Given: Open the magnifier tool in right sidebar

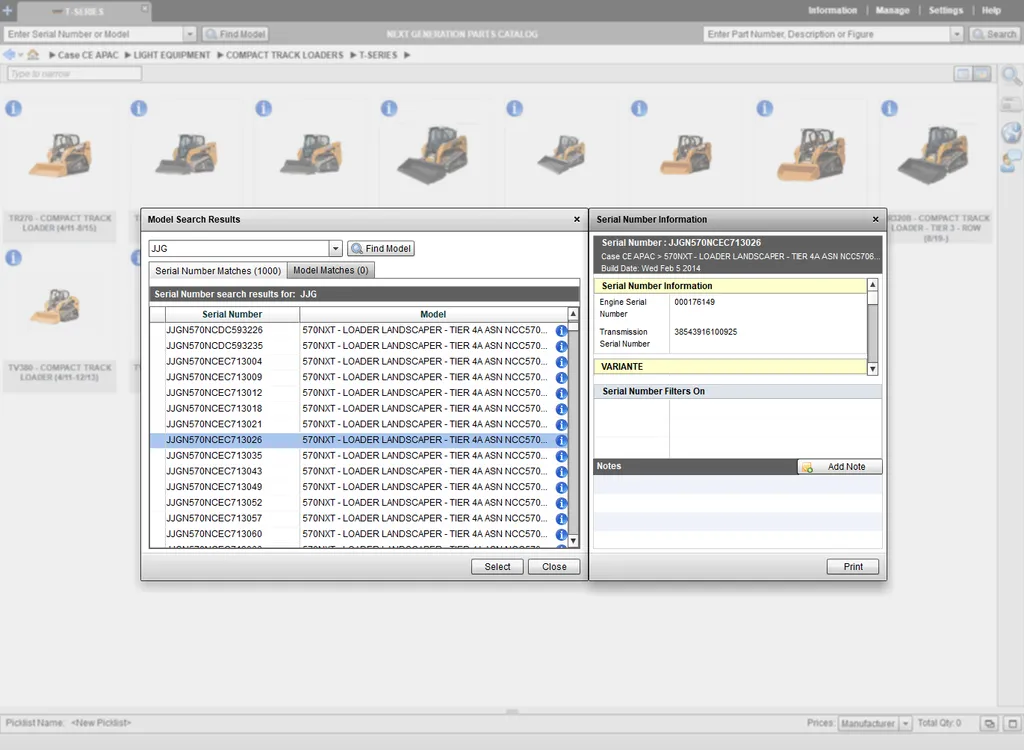Looking at the screenshot, I should coord(1011,76).
